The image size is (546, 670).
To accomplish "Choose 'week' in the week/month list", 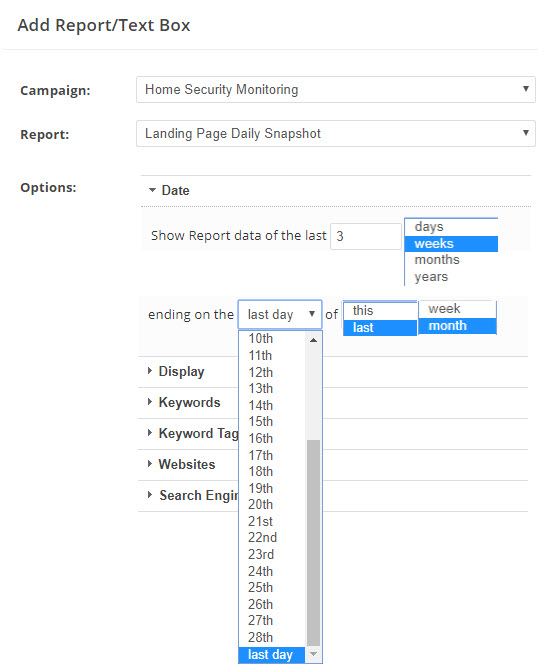I will click(x=457, y=309).
